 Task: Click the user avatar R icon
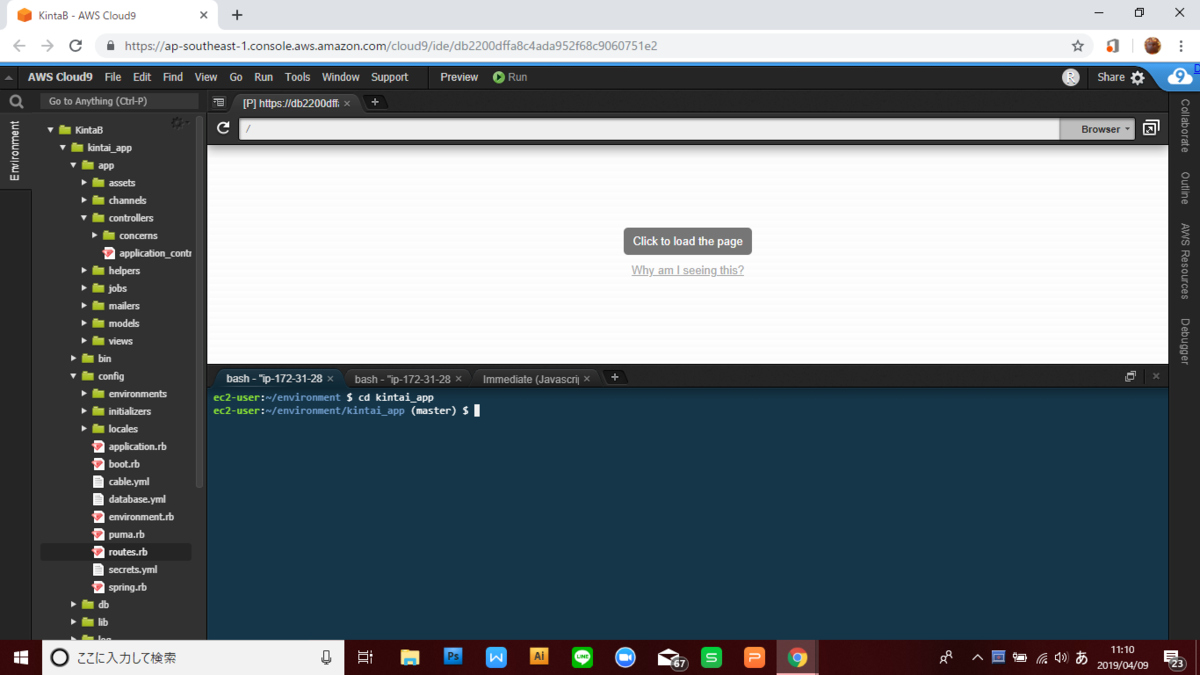click(x=1071, y=77)
